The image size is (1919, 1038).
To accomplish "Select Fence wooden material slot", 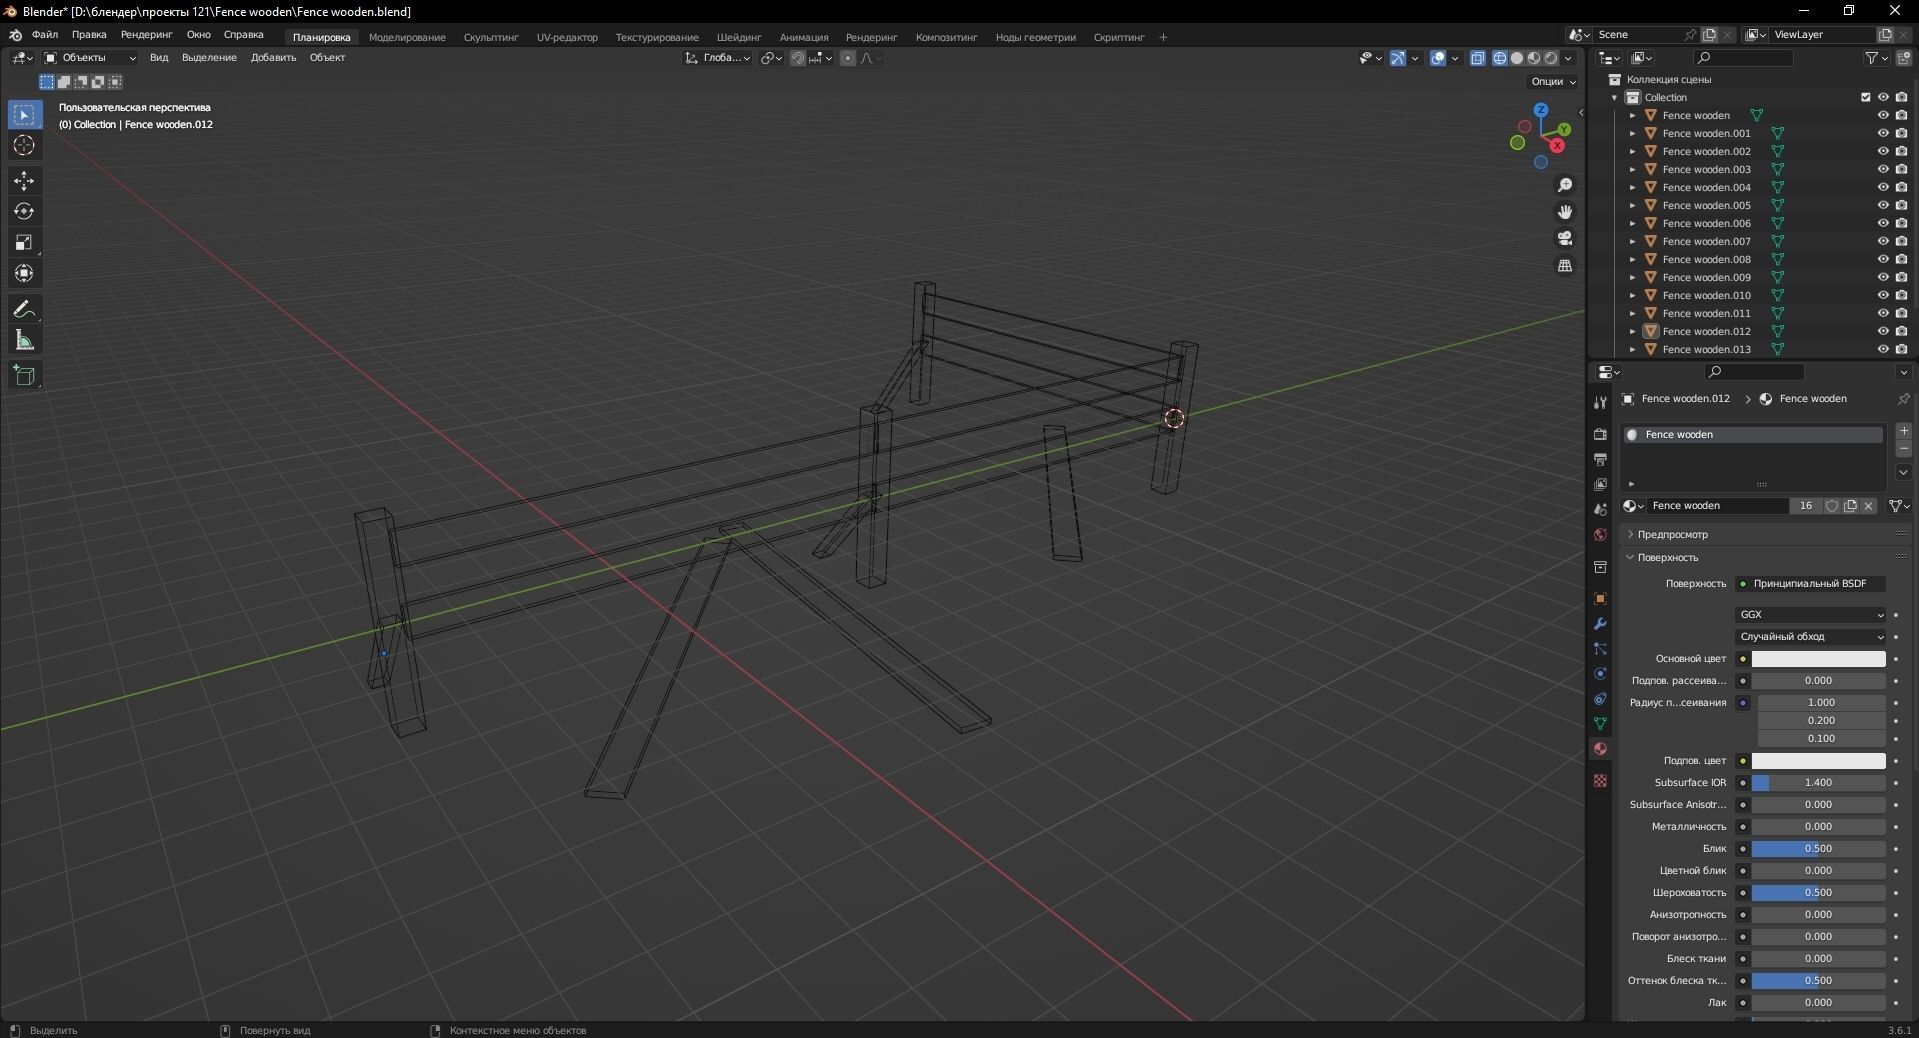I will coord(1752,435).
